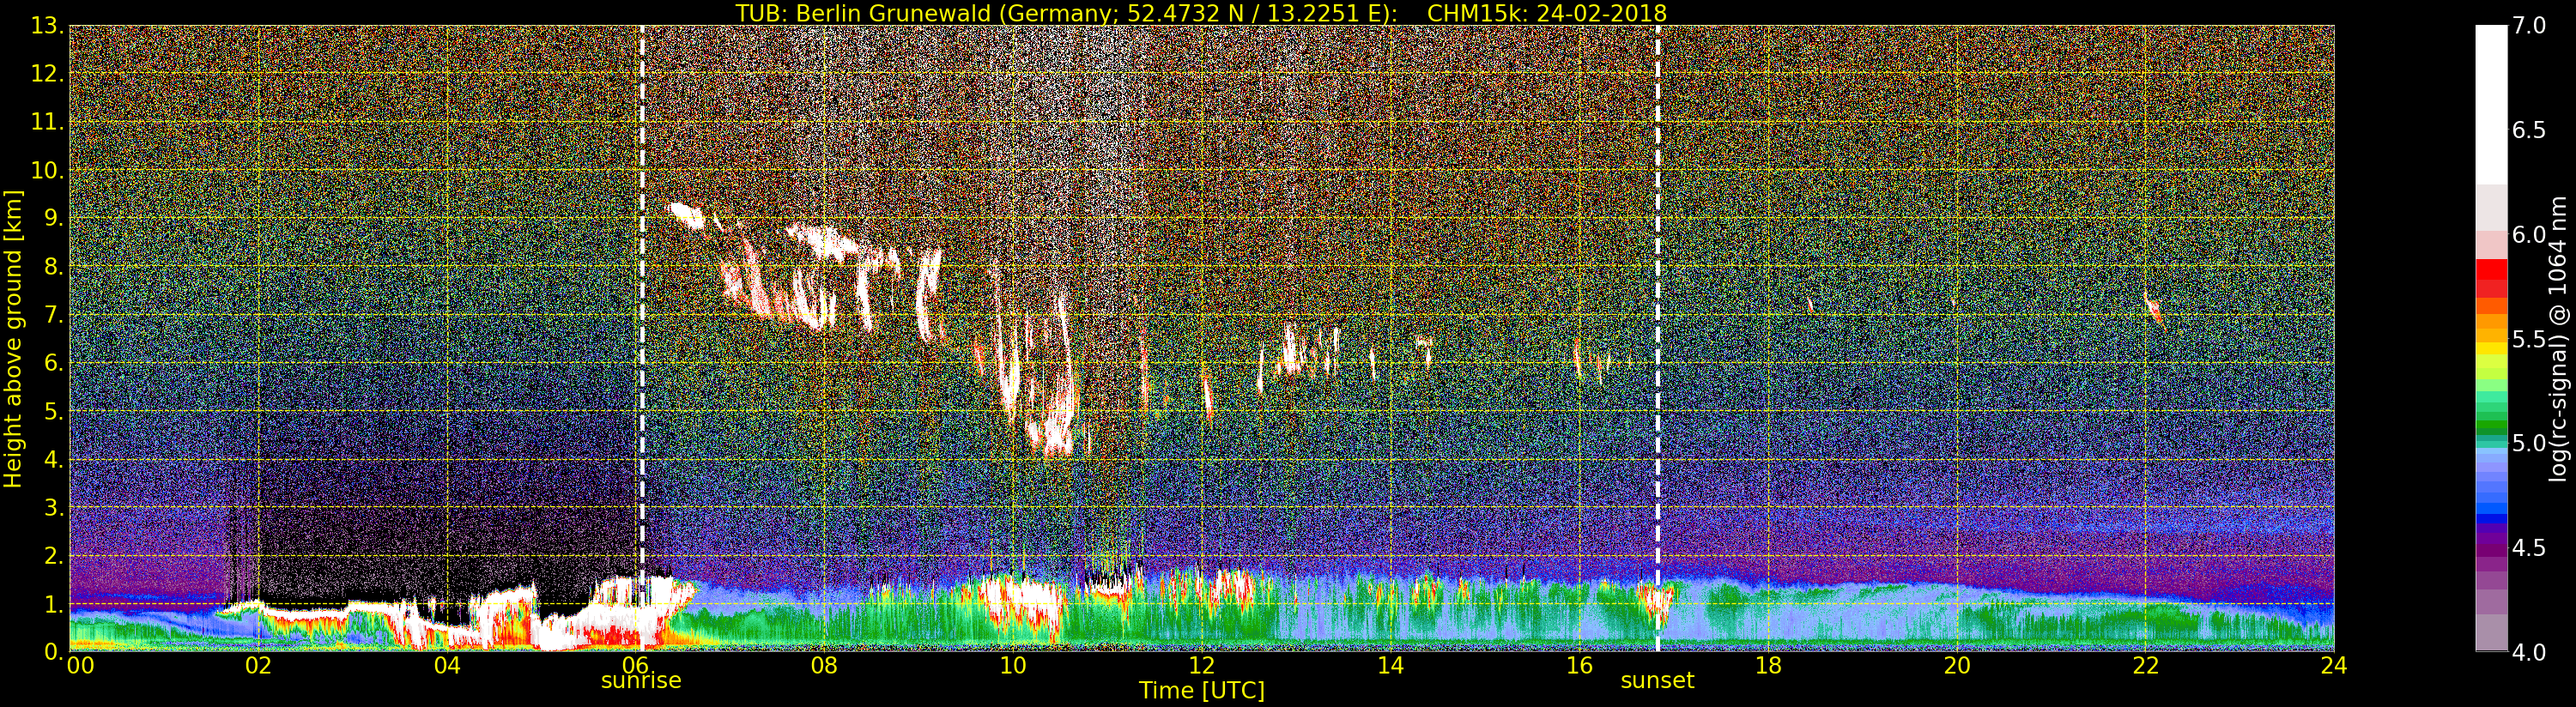
Task: Click the 08 hour tick label
Action: [x=824, y=665]
